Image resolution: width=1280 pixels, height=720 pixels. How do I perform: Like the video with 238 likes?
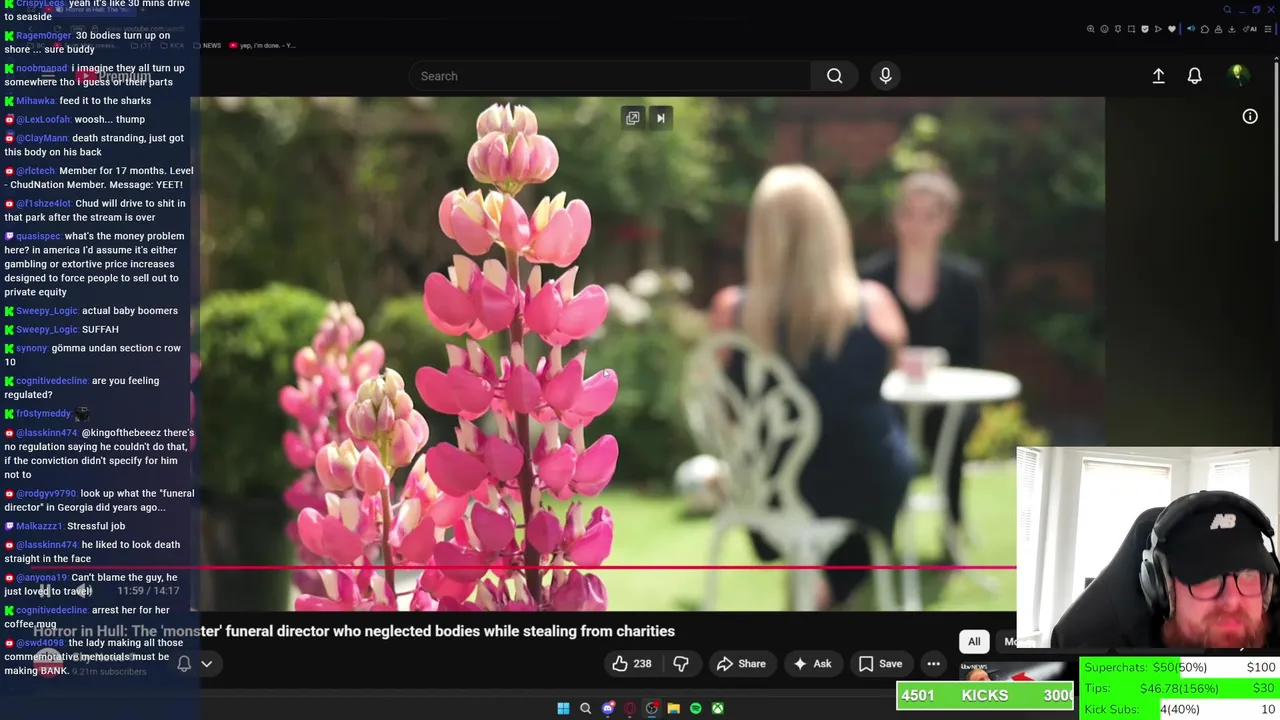[x=631, y=664]
